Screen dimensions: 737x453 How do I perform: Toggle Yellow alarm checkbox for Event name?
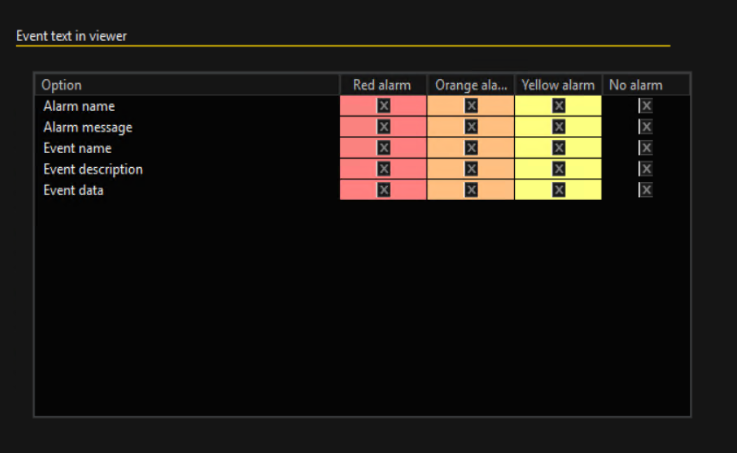[558, 148]
